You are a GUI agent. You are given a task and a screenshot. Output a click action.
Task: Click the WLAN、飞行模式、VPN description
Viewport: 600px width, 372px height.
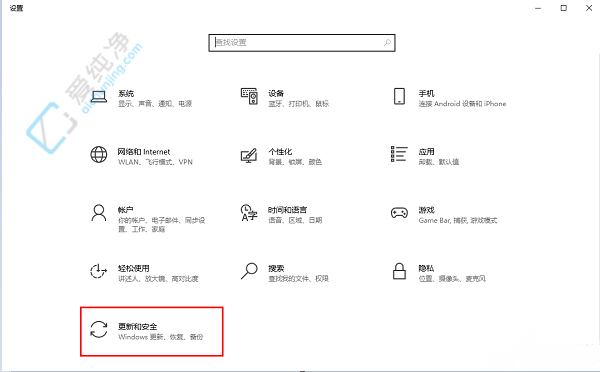pos(155,162)
